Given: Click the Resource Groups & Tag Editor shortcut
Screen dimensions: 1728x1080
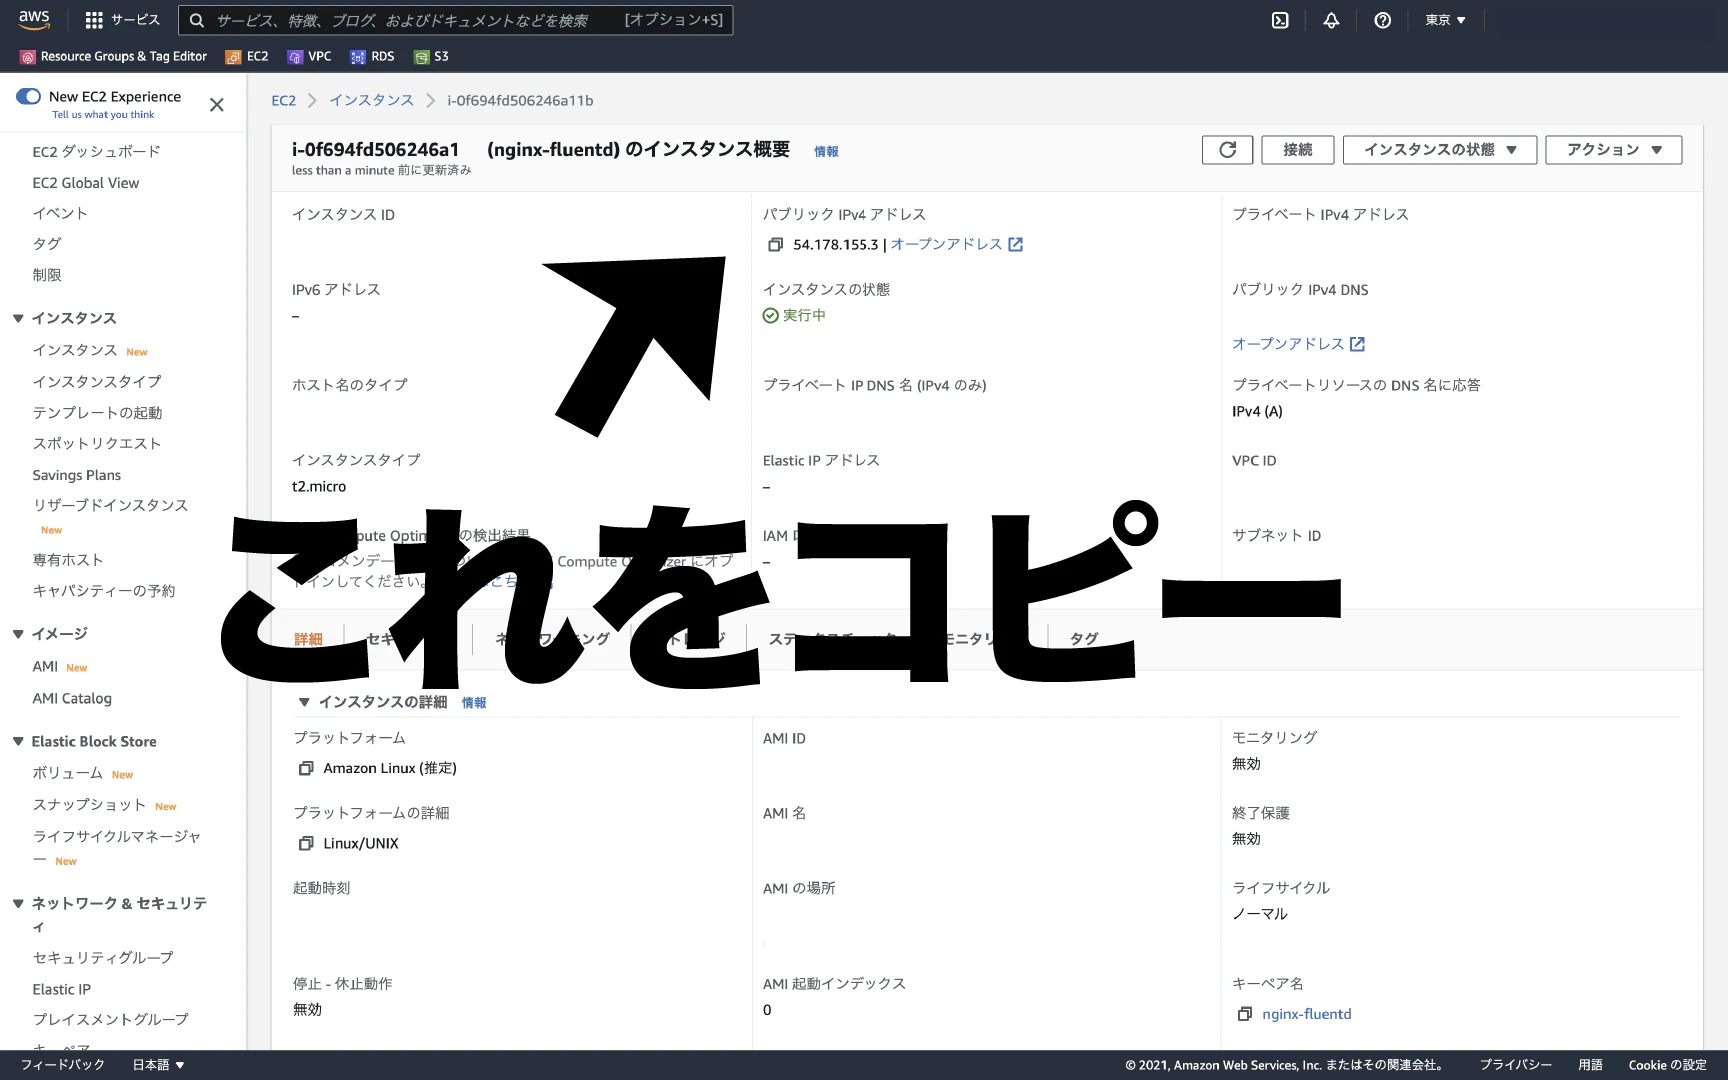Looking at the screenshot, I should click(x=114, y=57).
